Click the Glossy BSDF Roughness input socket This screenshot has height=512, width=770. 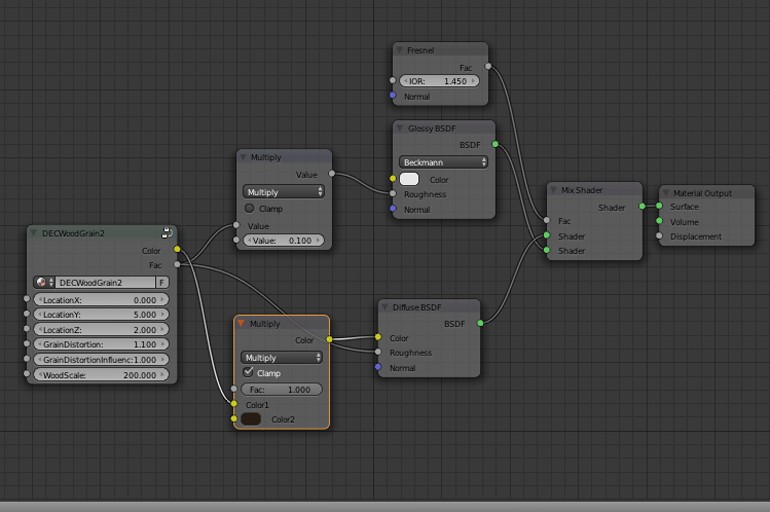click(393, 193)
